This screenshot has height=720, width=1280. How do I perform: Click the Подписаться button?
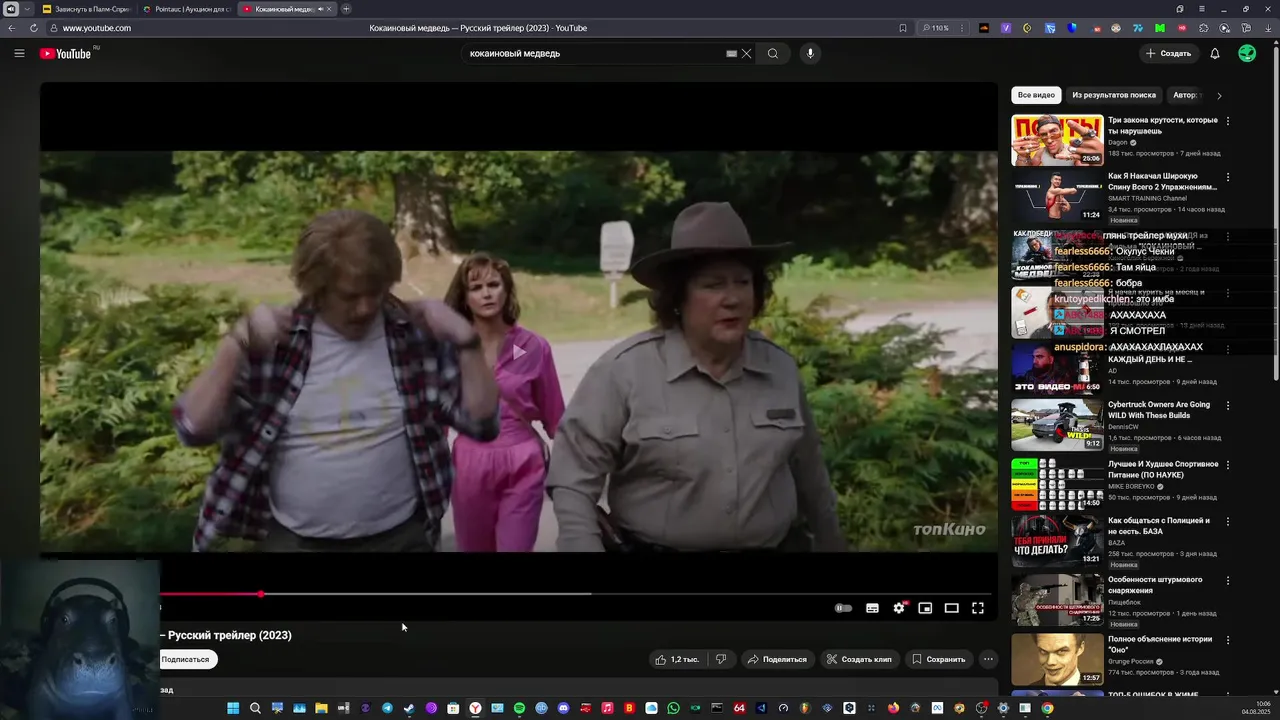186,659
